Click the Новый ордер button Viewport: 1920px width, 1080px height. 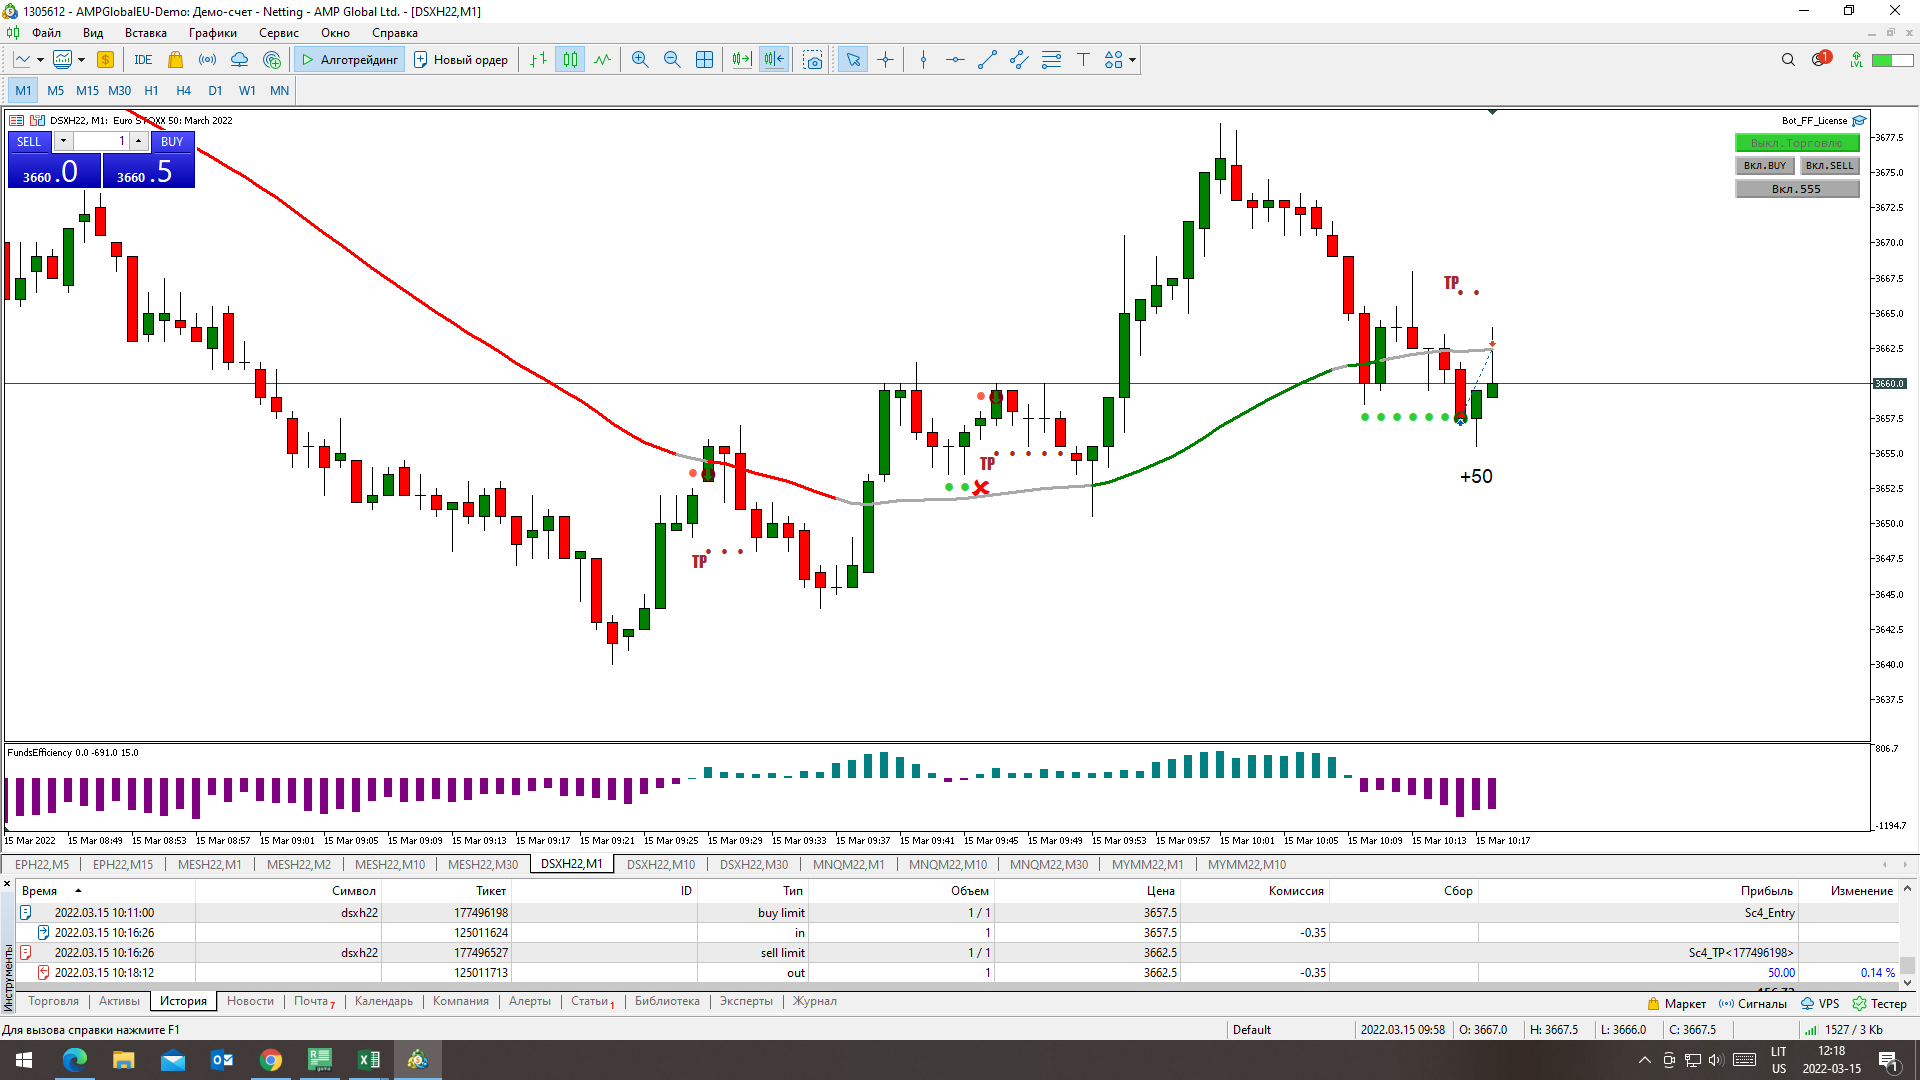click(x=461, y=60)
